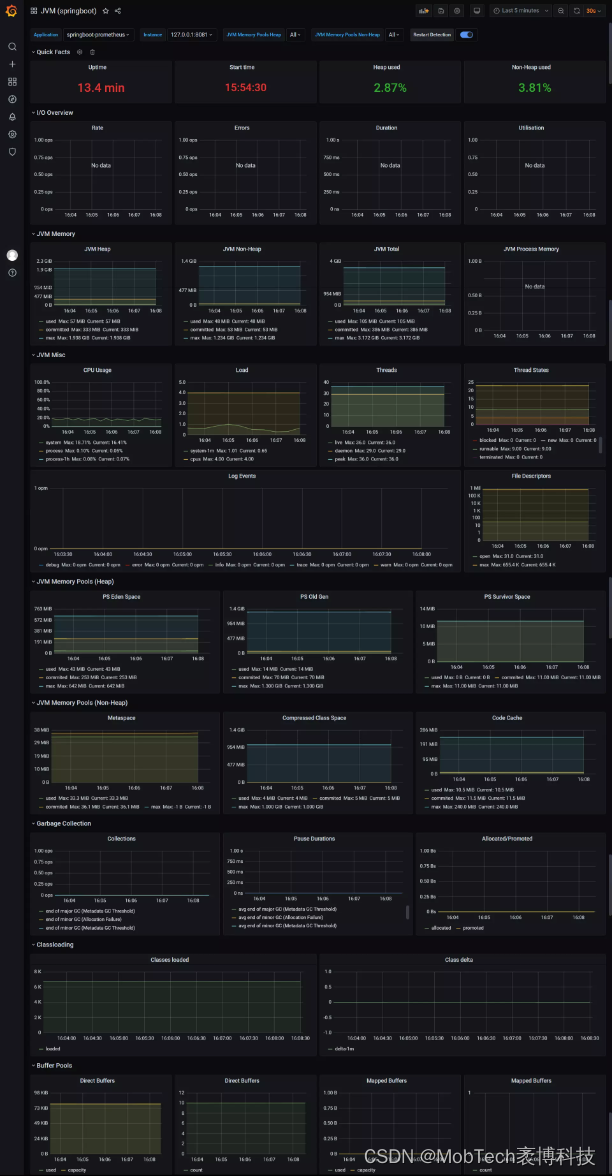The image size is (612, 1176).
Task: Collapse the I/O Overview row
Action: pos(54,113)
